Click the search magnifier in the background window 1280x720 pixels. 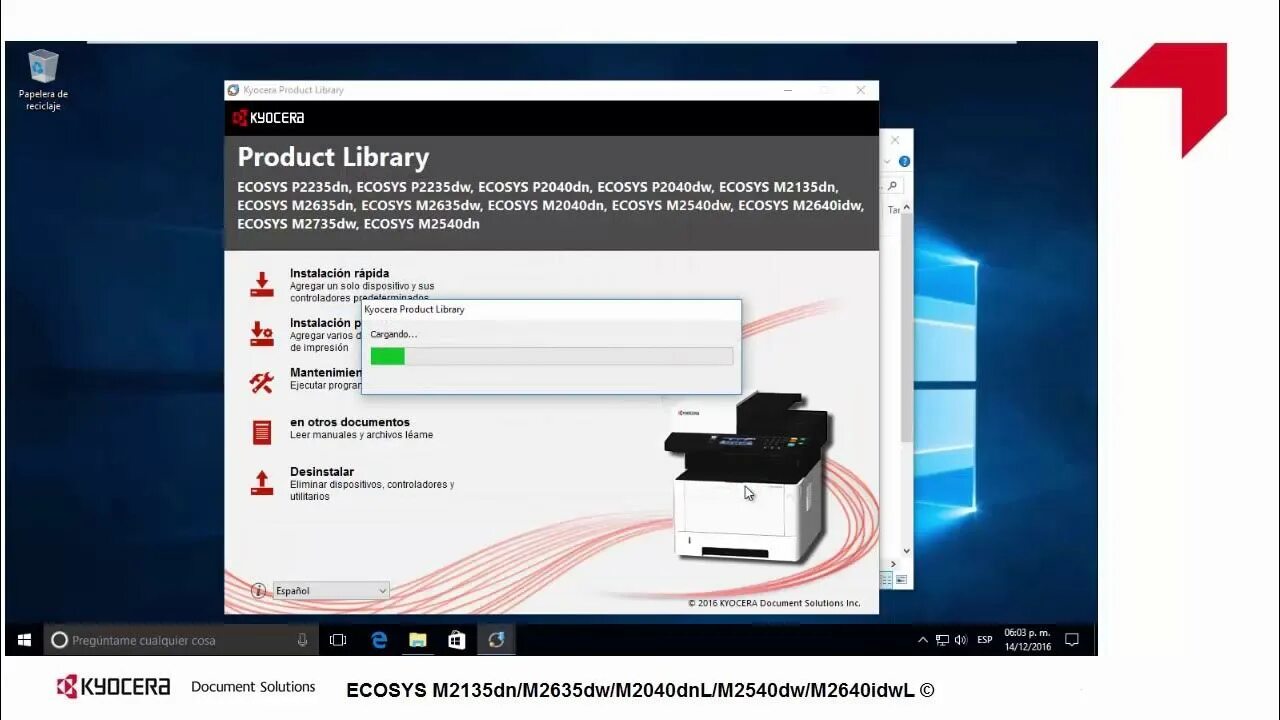point(893,185)
